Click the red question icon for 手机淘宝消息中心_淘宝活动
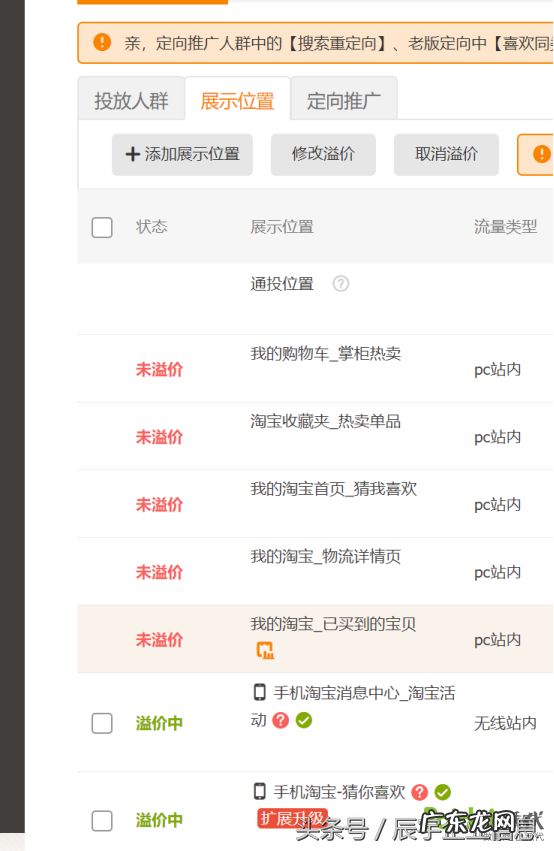Image resolution: width=554 pixels, height=851 pixels. click(281, 720)
